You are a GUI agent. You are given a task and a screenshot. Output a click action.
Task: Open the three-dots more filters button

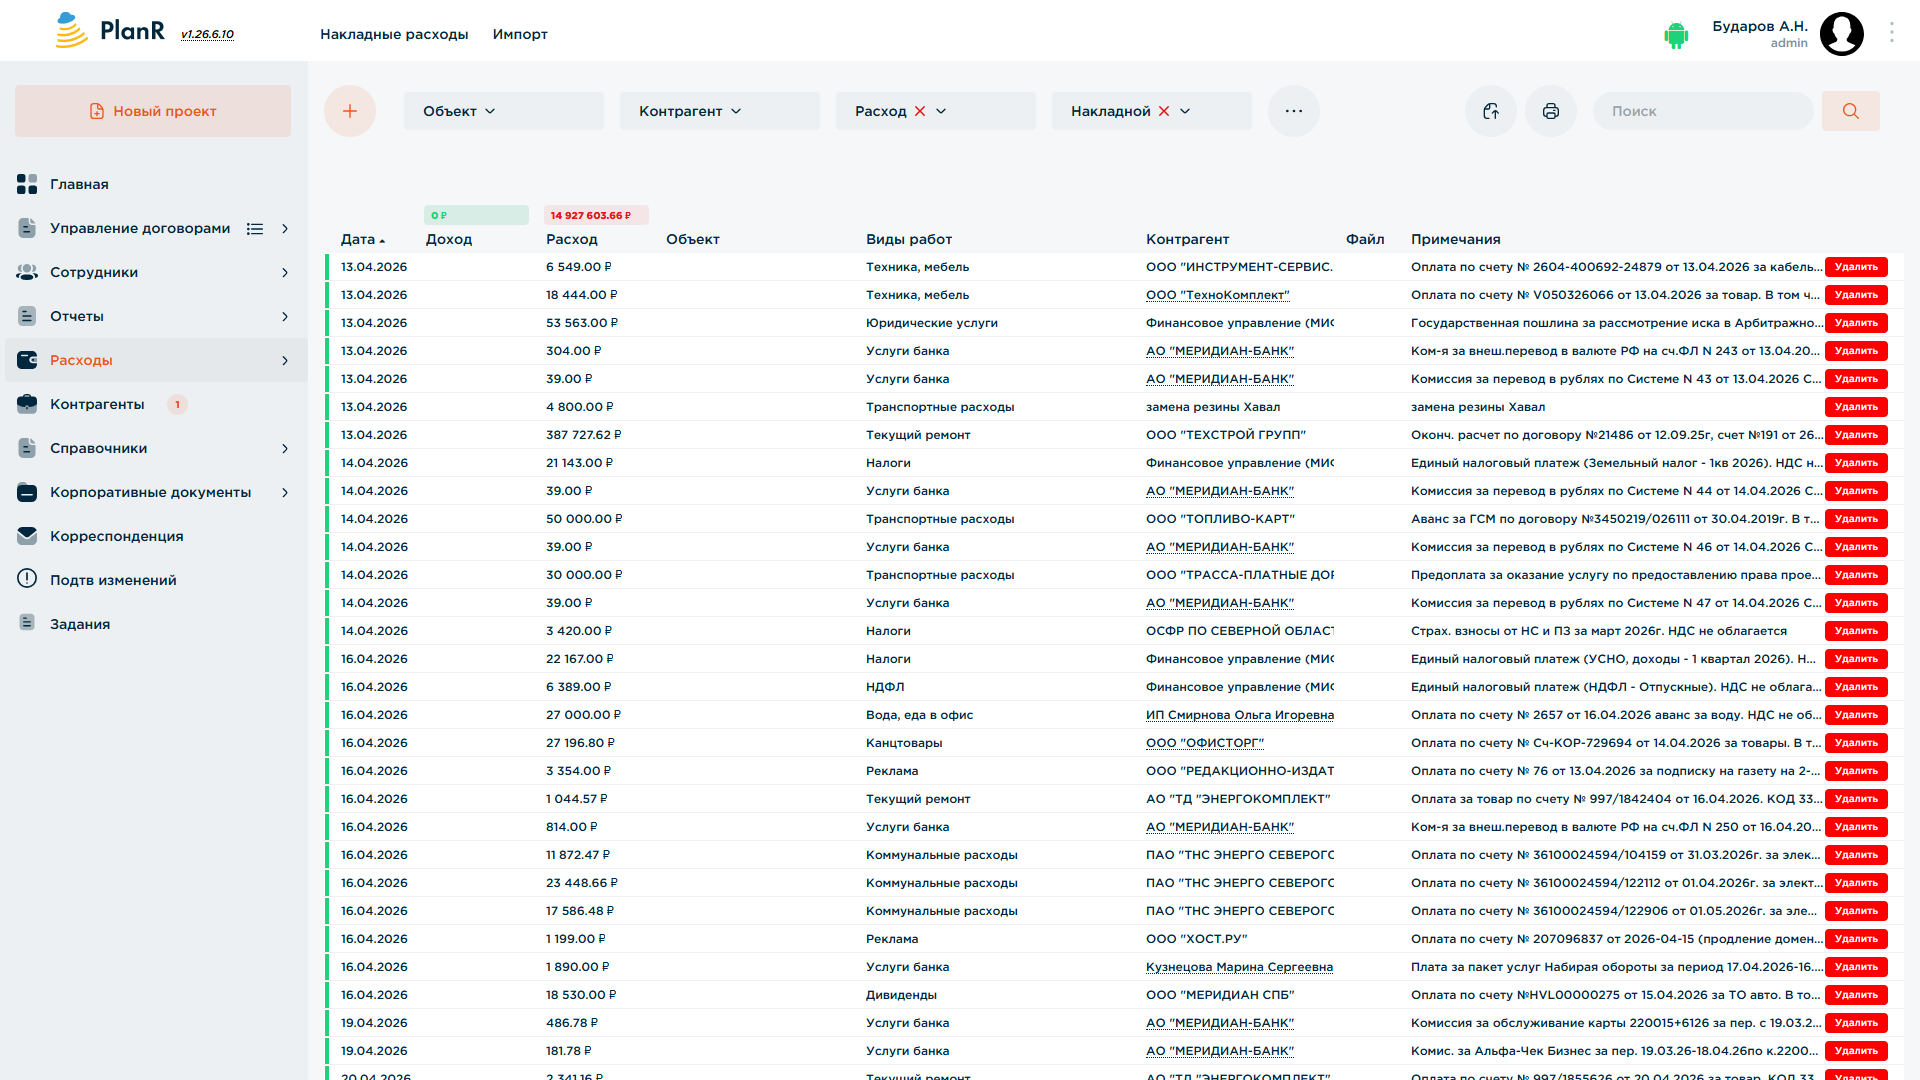coord(1294,111)
